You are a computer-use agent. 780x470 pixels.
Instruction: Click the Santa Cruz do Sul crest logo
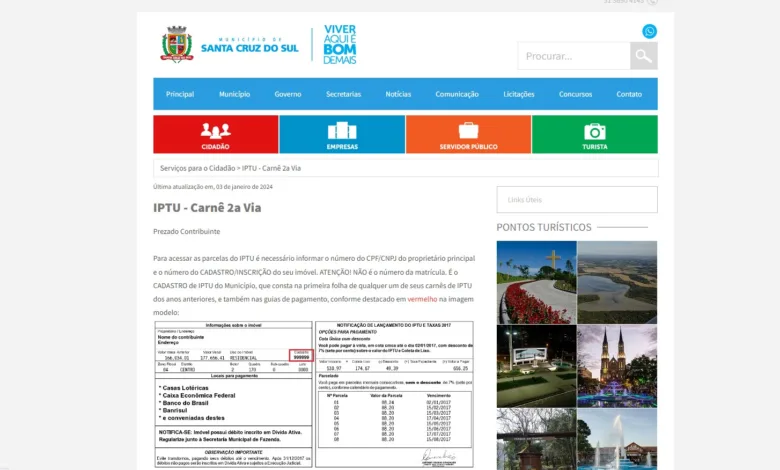pyautogui.click(x=177, y=45)
